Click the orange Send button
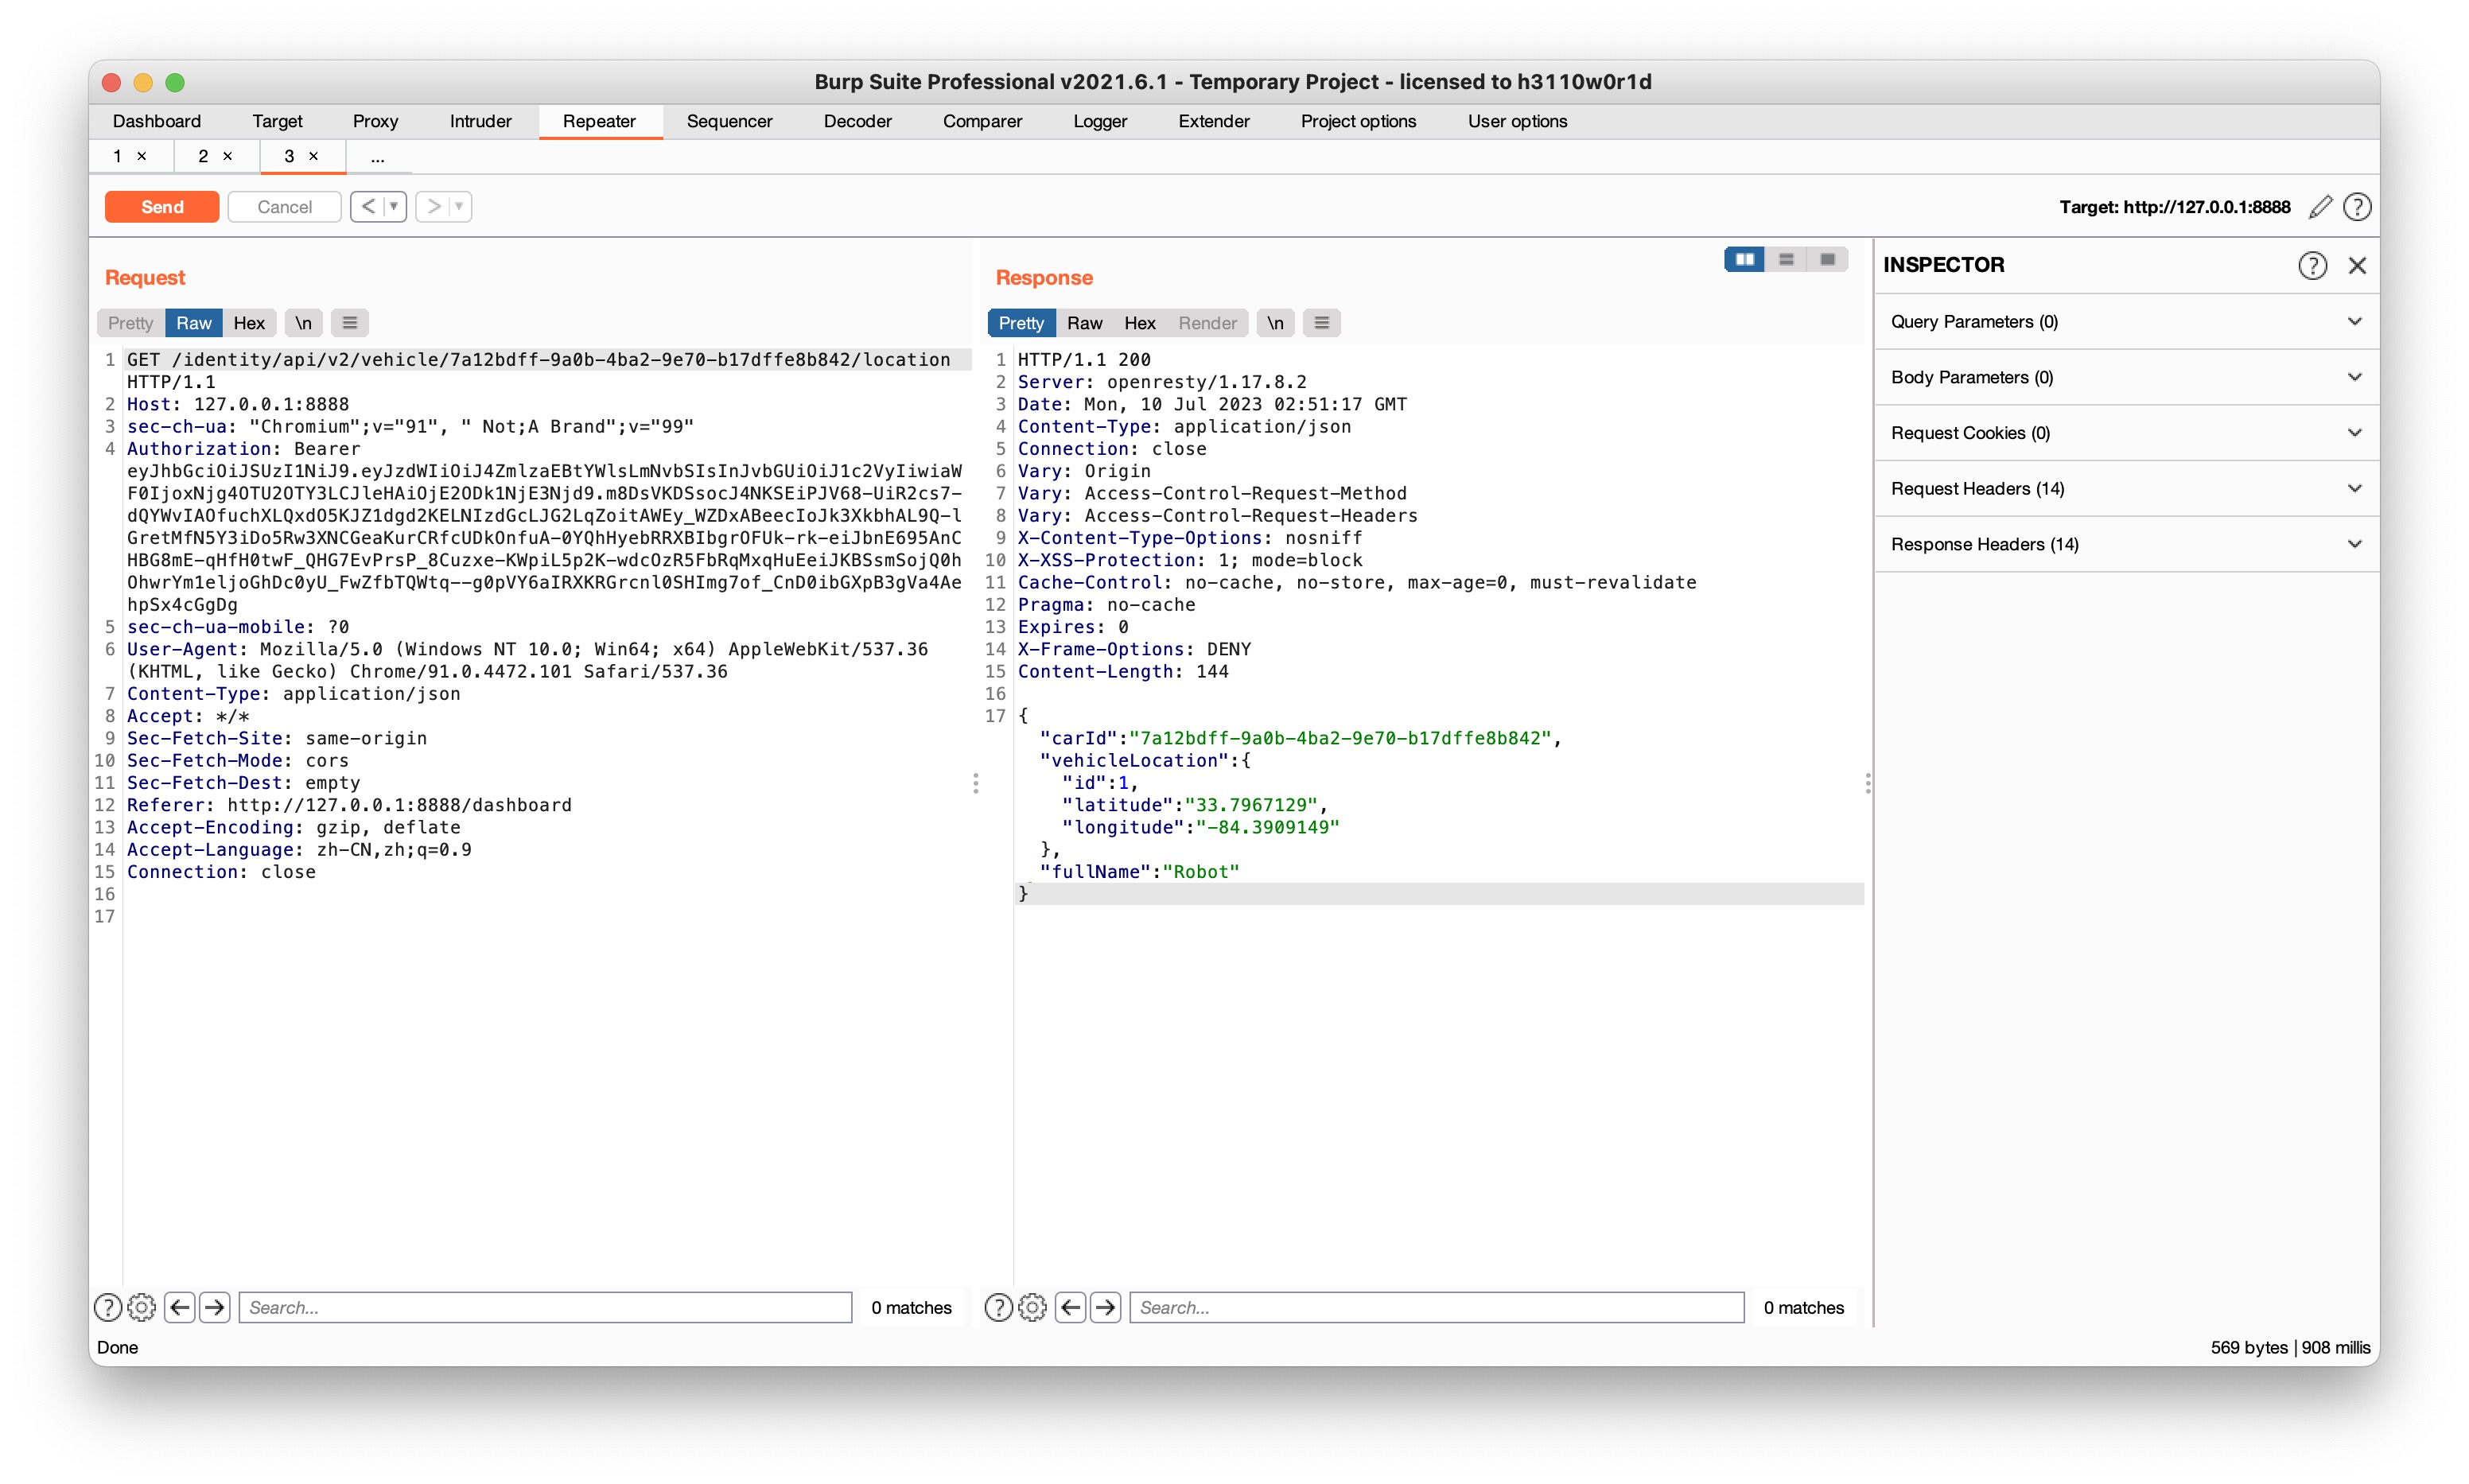 pyautogui.click(x=162, y=207)
